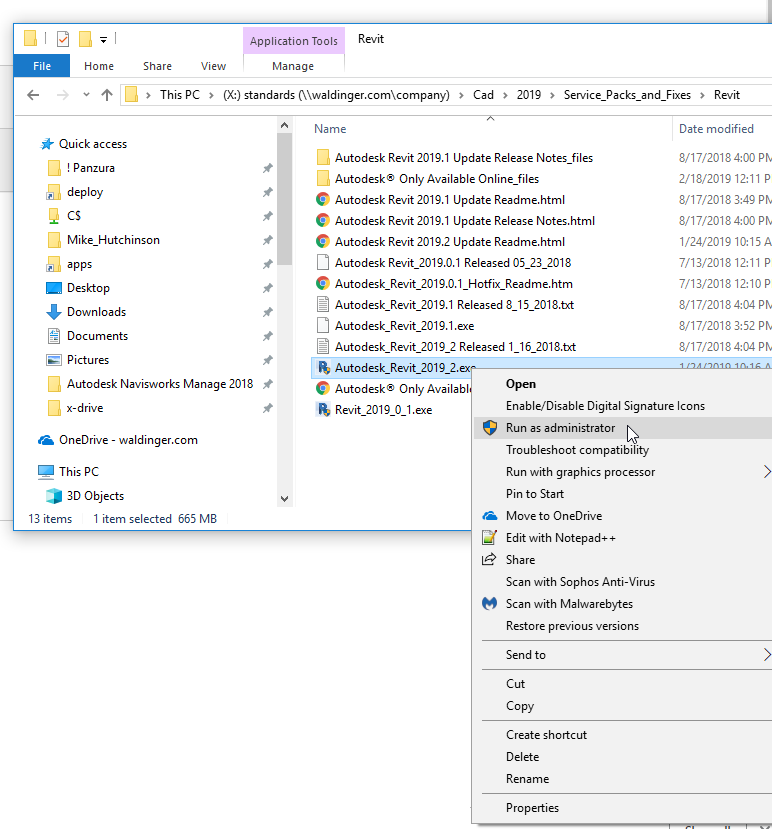Click the standards drive breadcrumb
Screen dimensions: 772x829
pyautogui.click(x=336, y=95)
